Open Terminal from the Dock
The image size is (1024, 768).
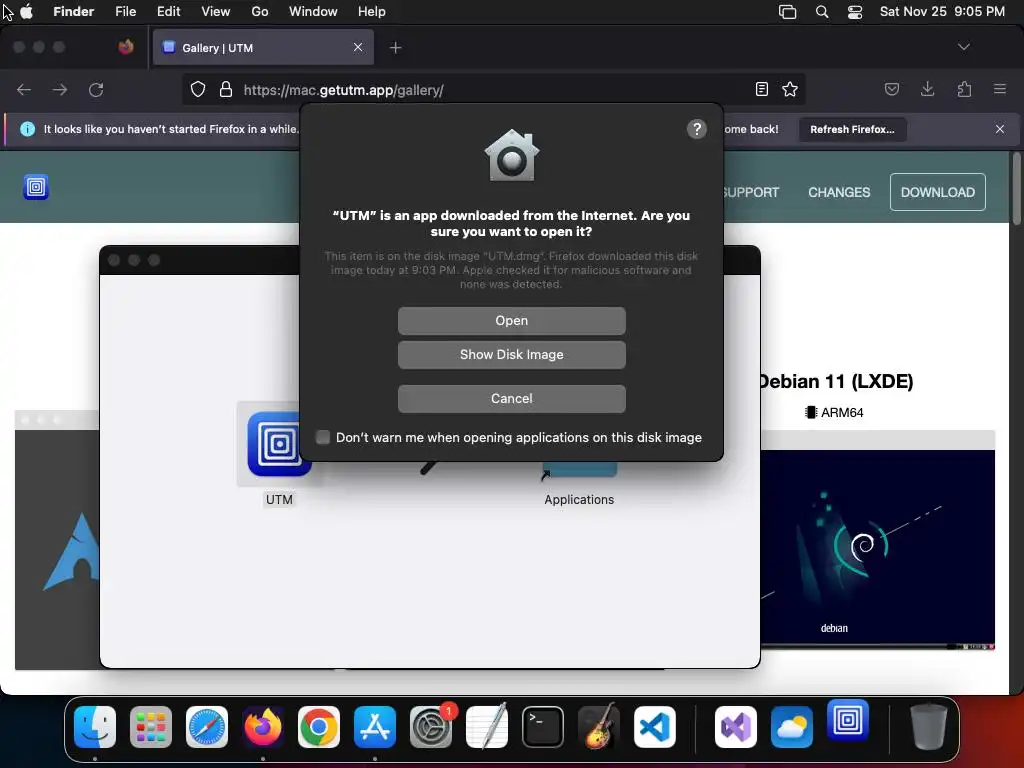click(543, 727)
